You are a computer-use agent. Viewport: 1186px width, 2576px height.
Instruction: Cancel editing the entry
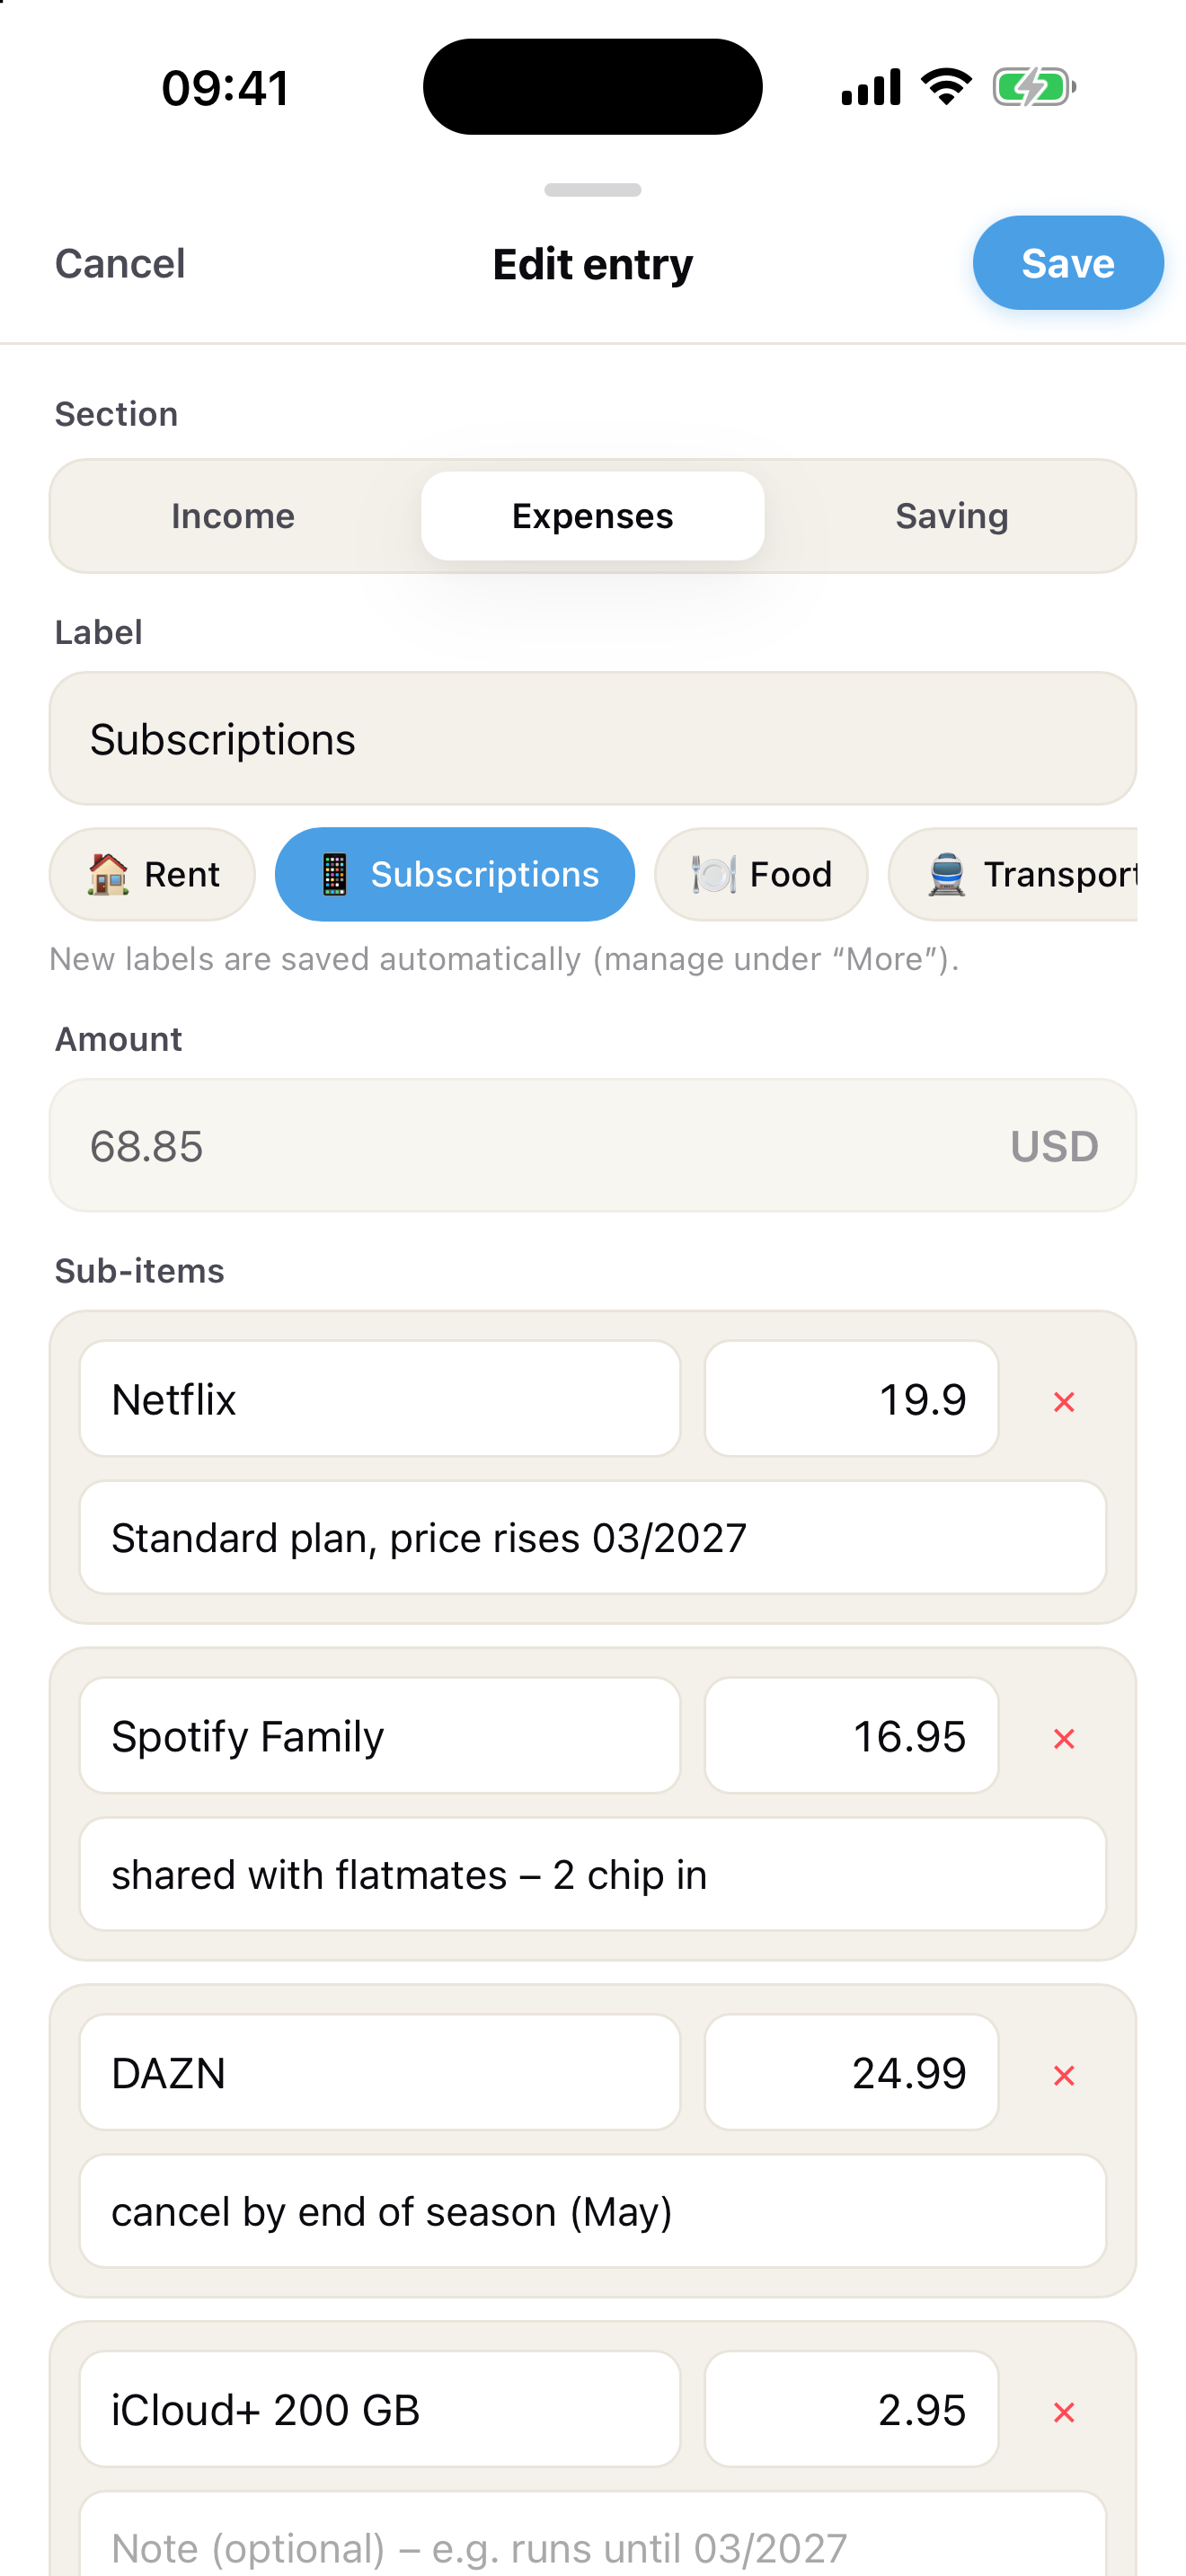(120, 264)
